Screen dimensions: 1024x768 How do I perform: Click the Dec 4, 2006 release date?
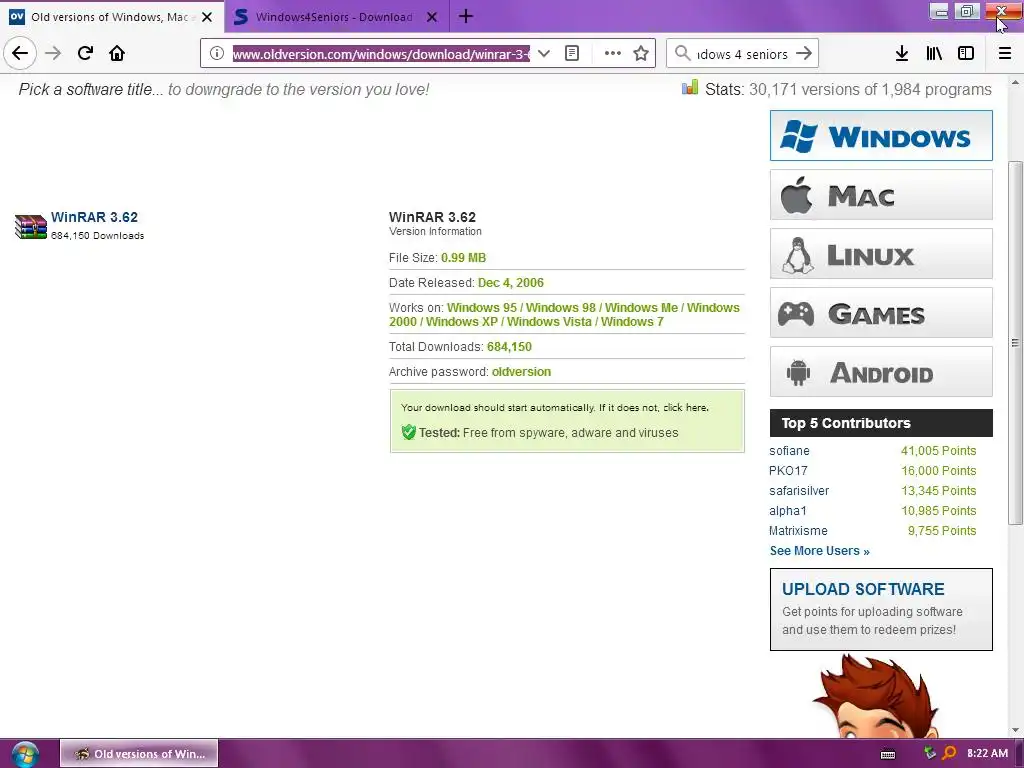[x=511, y=283]
